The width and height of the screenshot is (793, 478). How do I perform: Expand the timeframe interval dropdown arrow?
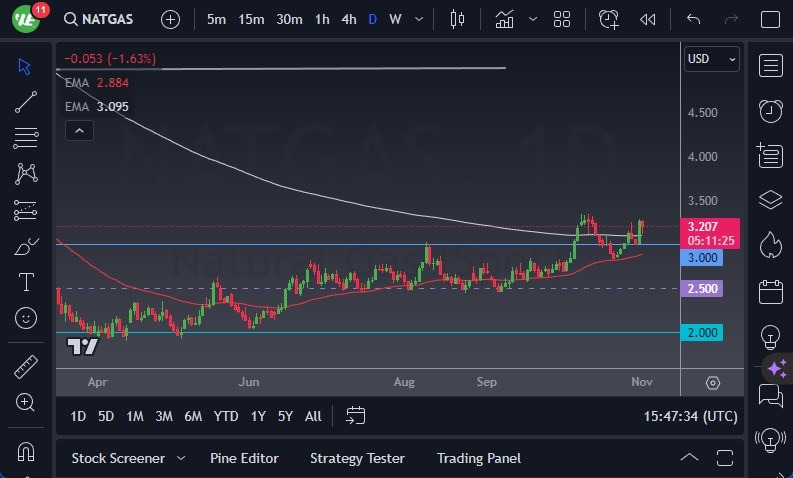[421, 19]
